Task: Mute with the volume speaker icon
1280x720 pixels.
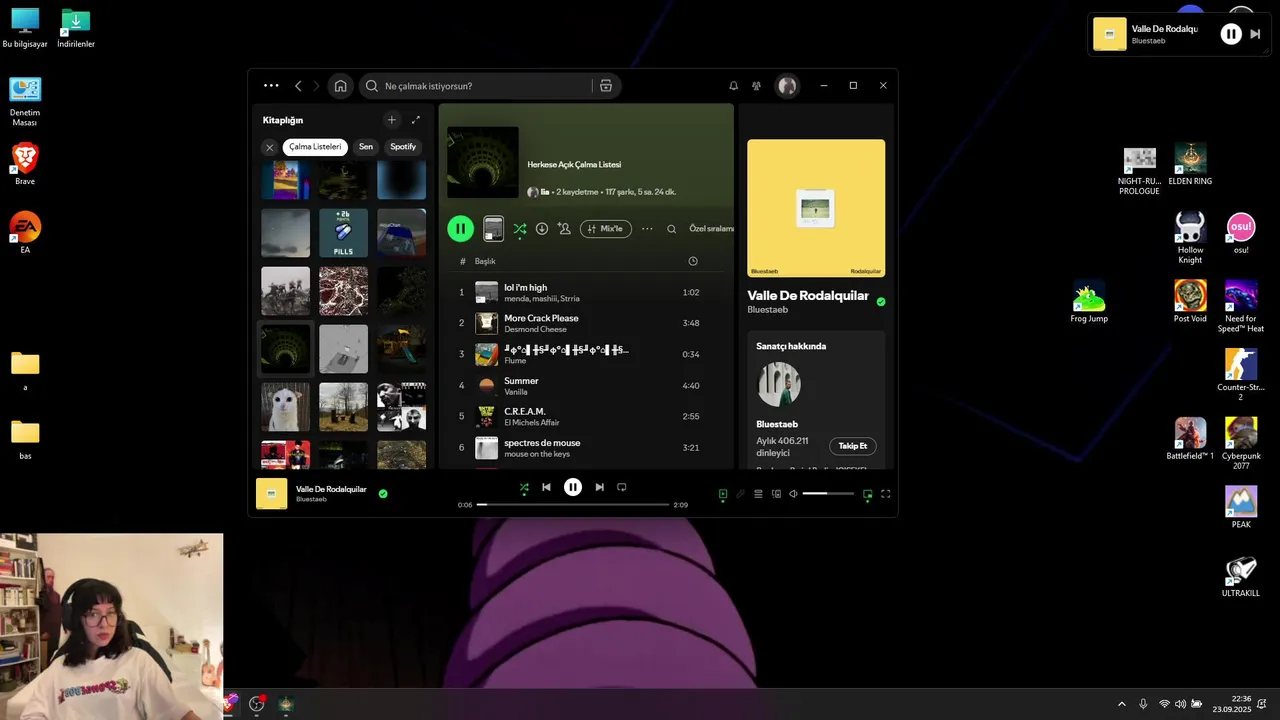Action: click(x=793, y=494)
